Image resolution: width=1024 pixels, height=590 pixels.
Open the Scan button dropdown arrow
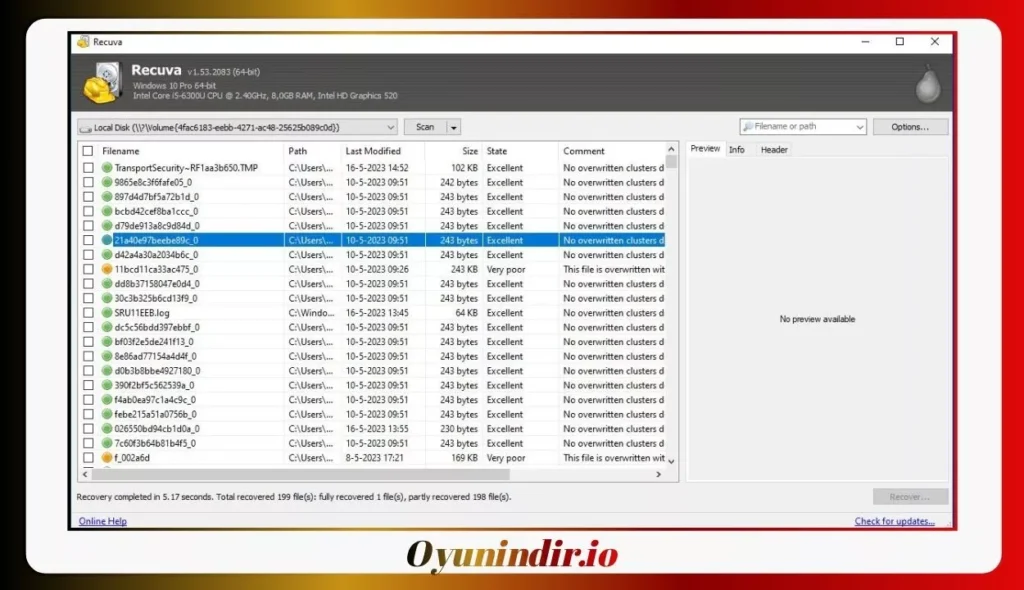pyautogui.click(x=453, y=127)
